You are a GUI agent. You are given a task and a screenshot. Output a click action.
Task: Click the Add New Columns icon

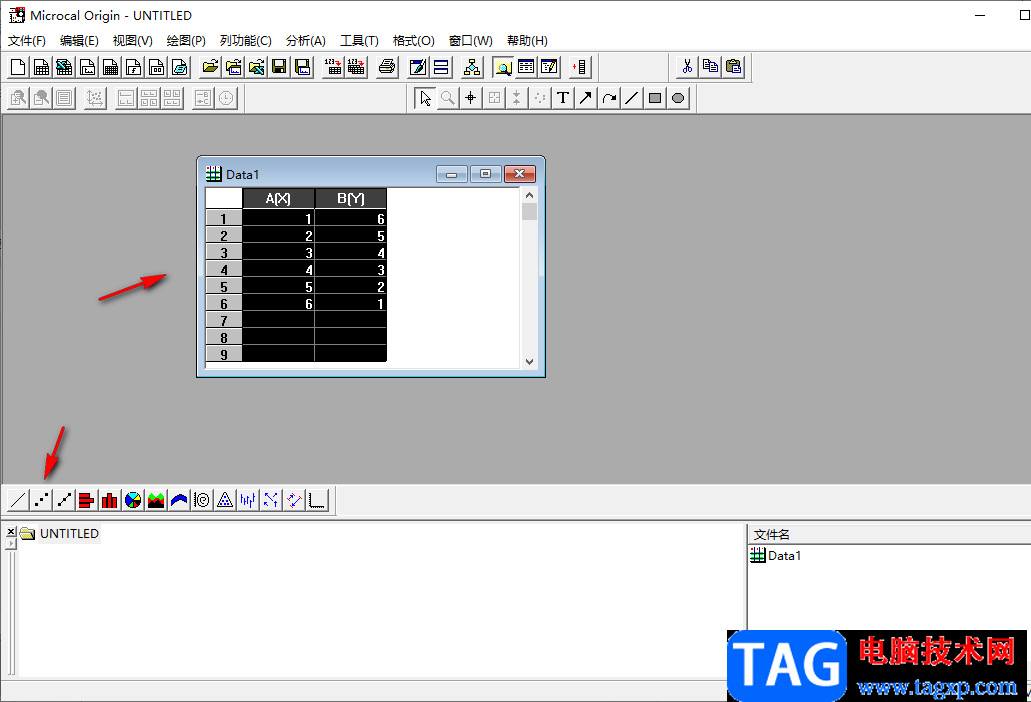click(x=580, y=67)
